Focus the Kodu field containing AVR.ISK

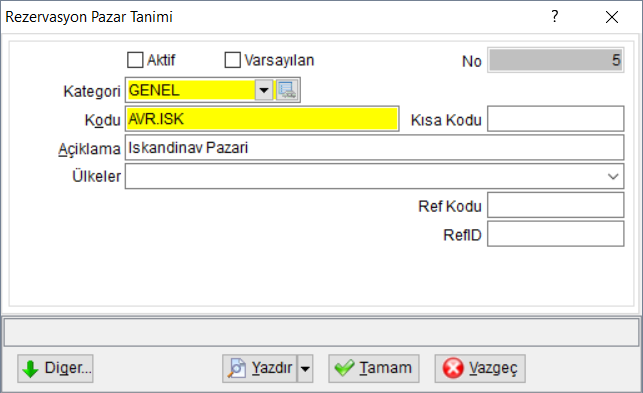pos(262,119)
